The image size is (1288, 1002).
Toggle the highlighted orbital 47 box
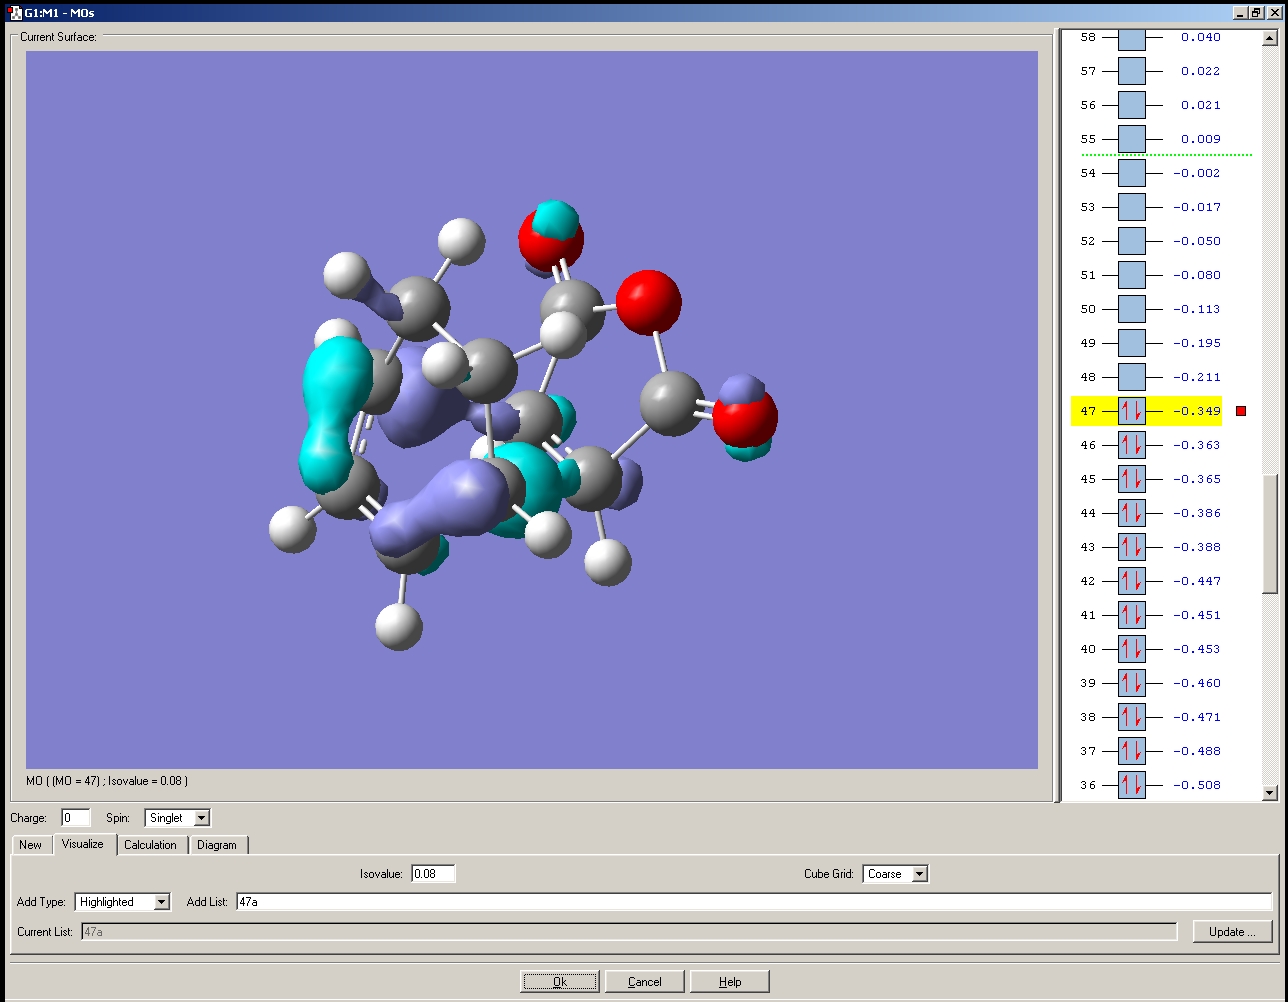(x=1131, y=411)
